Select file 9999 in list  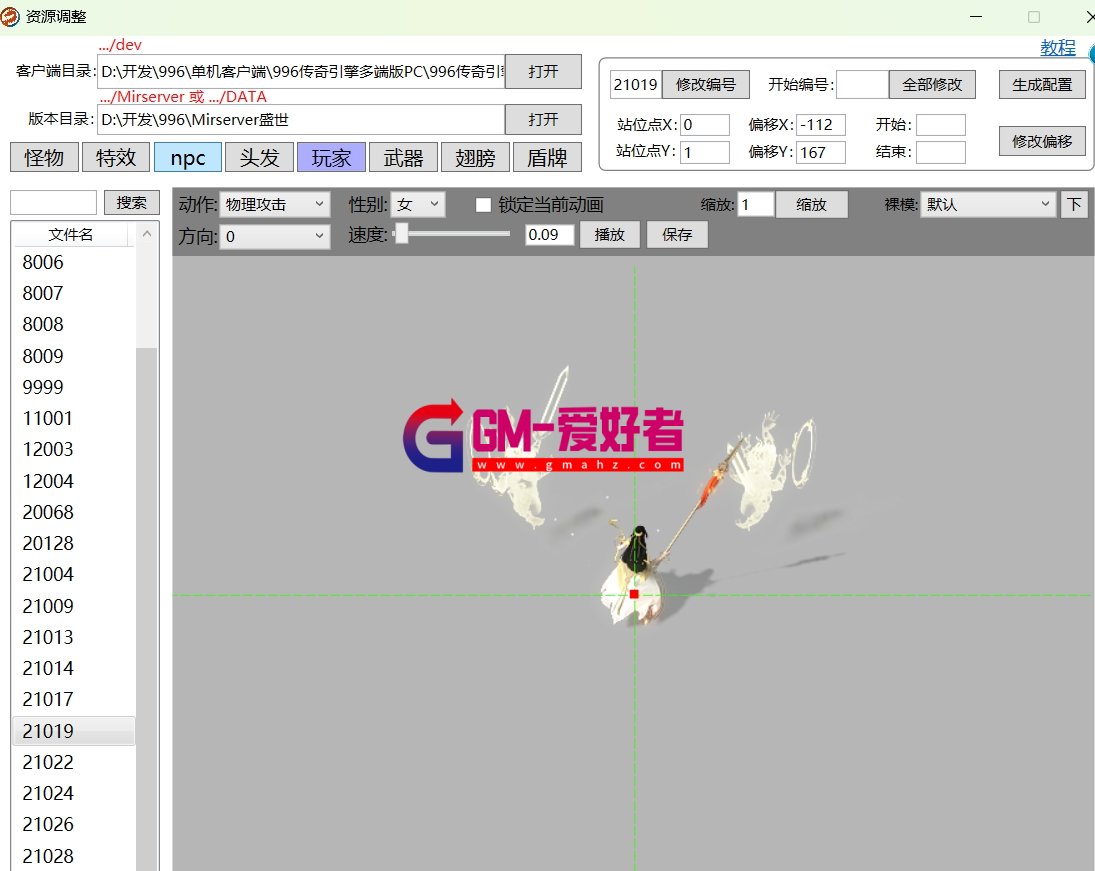click(74, 387)
